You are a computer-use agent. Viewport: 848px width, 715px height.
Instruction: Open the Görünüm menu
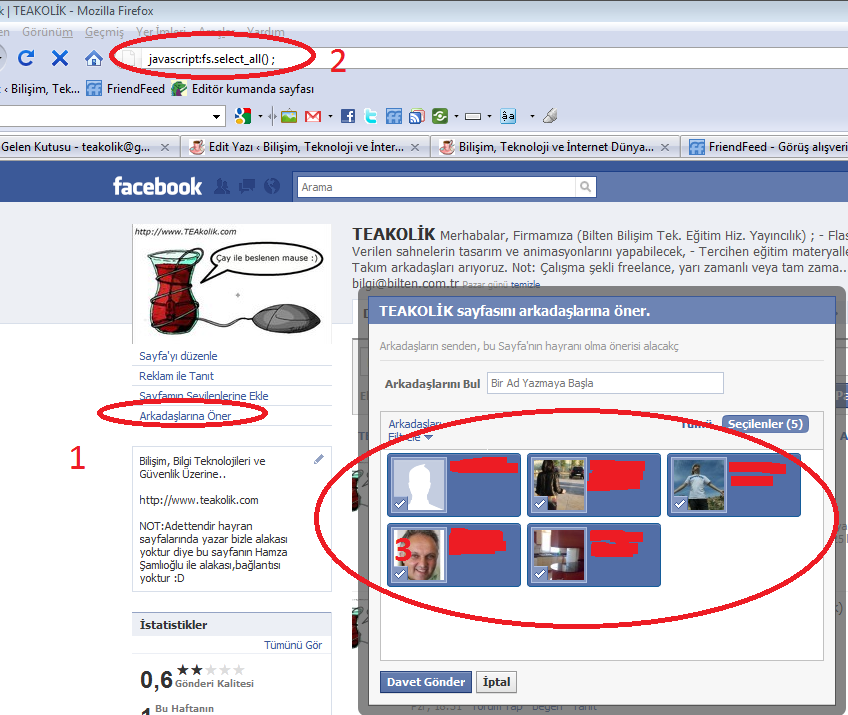pos(48,32)
